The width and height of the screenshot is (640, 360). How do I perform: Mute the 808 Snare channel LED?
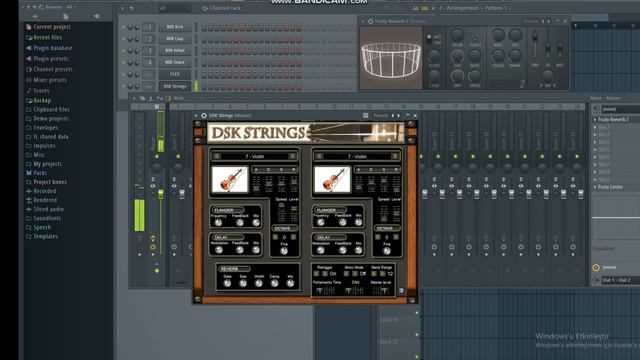124,62
